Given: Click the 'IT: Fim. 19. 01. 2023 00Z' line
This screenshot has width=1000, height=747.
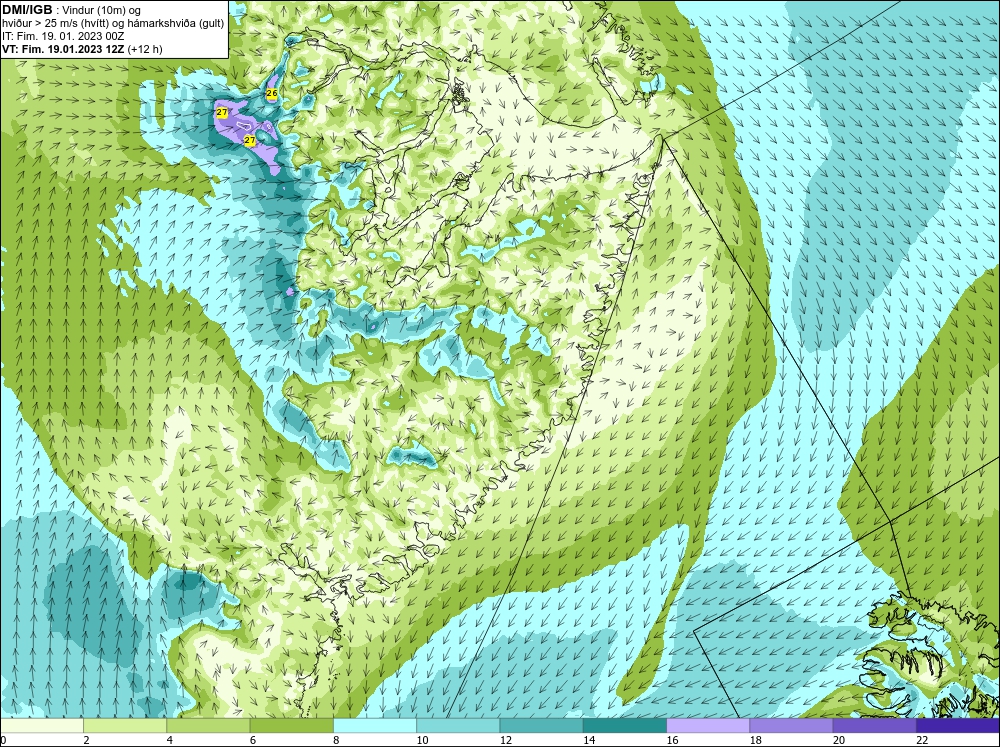Looking at the screenshot, I should pos(63,36).
